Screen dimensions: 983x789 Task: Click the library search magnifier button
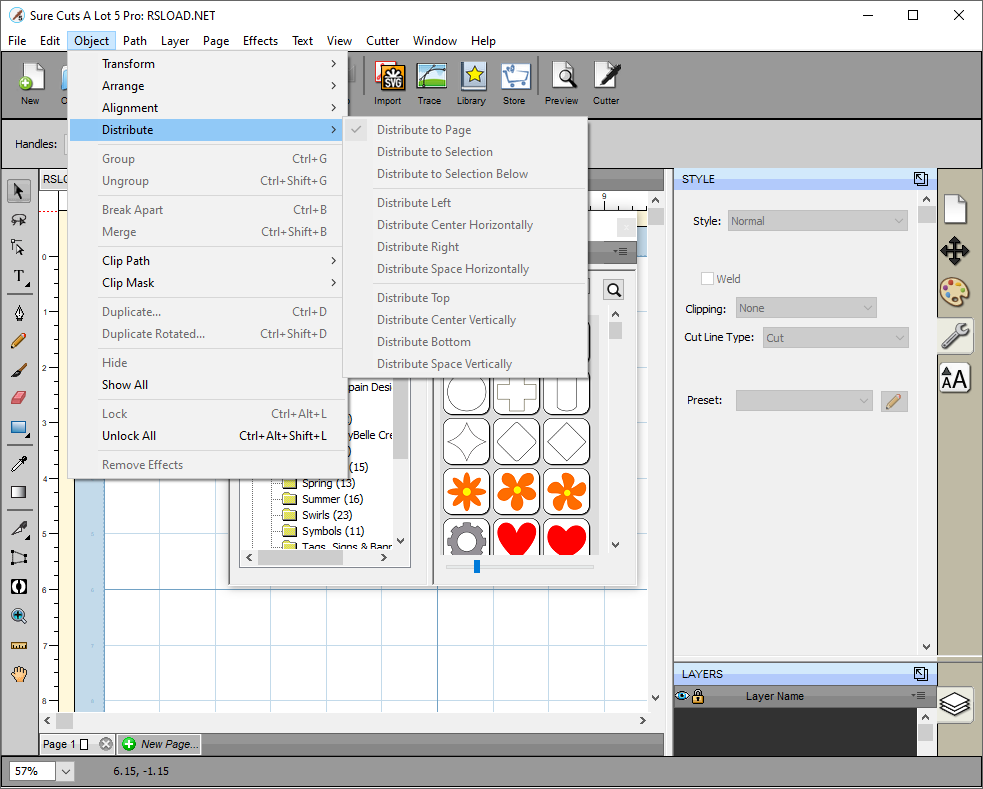point(614,290)
